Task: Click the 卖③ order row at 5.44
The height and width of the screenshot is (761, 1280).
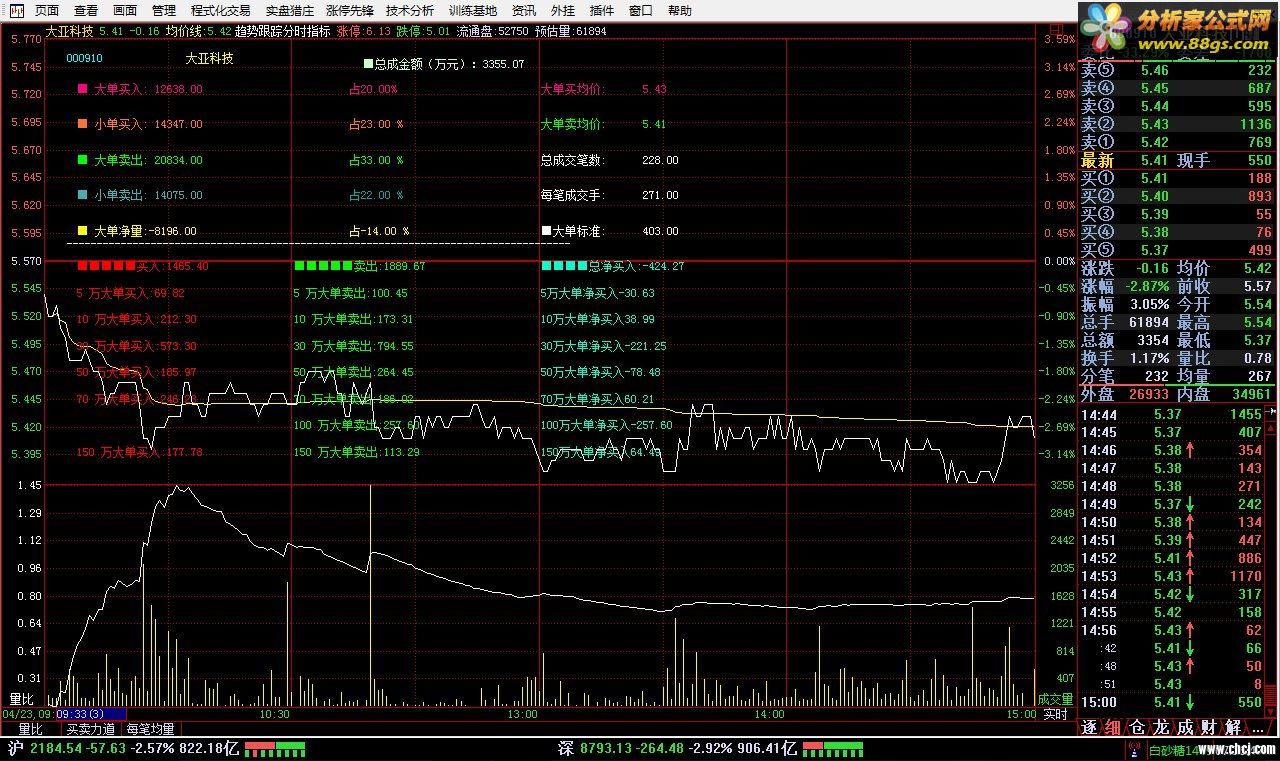Action: (x=1177, y=106)
